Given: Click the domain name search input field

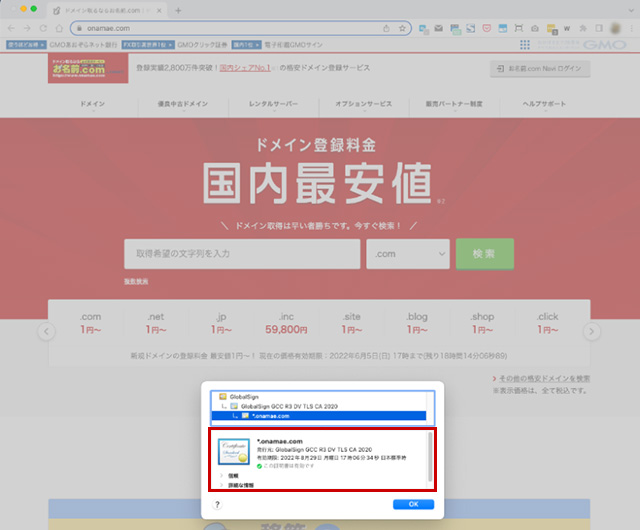Looking at the screenshot, I should pyautogui.click(x=242, y=254).
